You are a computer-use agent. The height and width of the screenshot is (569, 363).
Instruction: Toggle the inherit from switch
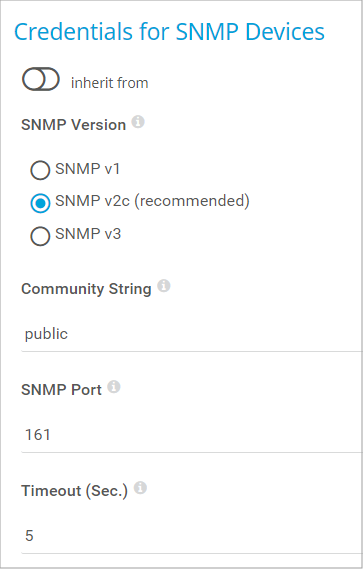coord(41,79)
